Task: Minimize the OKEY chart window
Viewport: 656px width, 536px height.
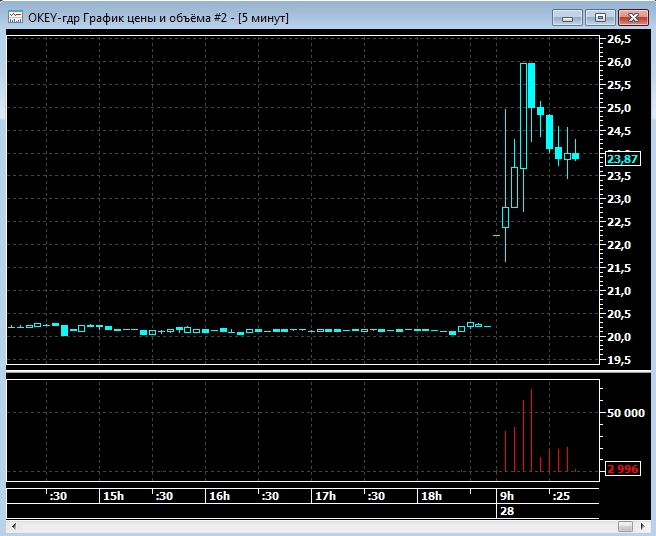Action: pos(567,17)
